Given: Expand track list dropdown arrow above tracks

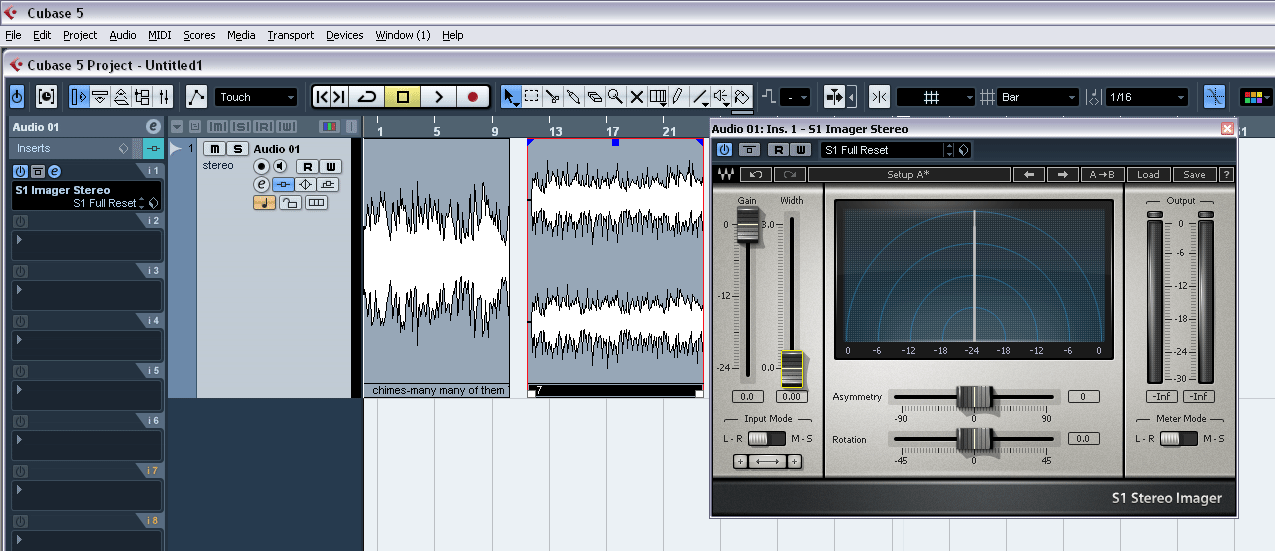Looking at the screenshot, I should (177, 127).
